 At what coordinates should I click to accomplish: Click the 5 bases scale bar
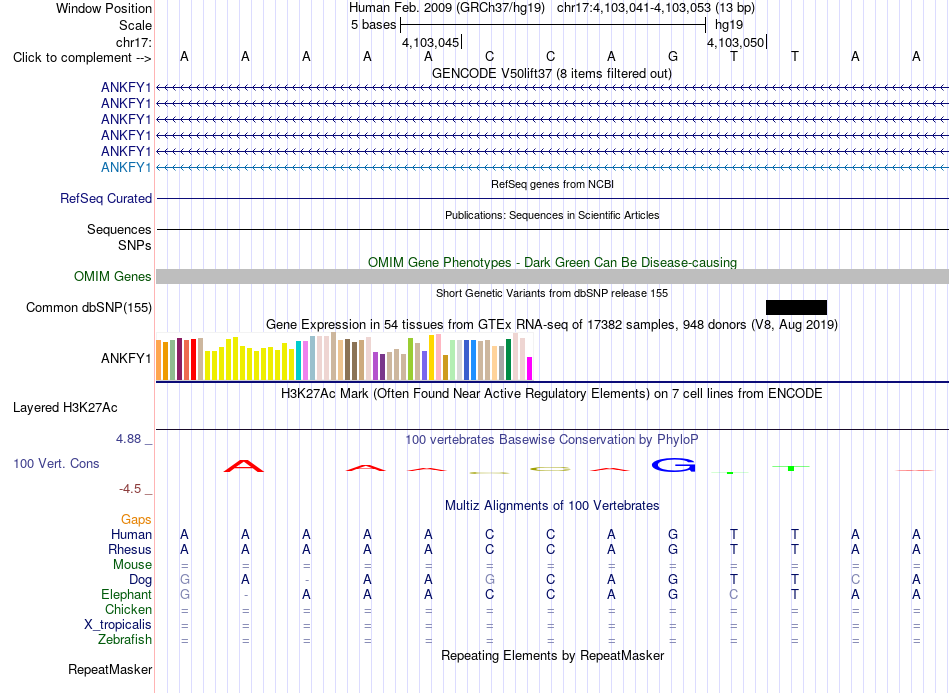(x=553, y=25)
